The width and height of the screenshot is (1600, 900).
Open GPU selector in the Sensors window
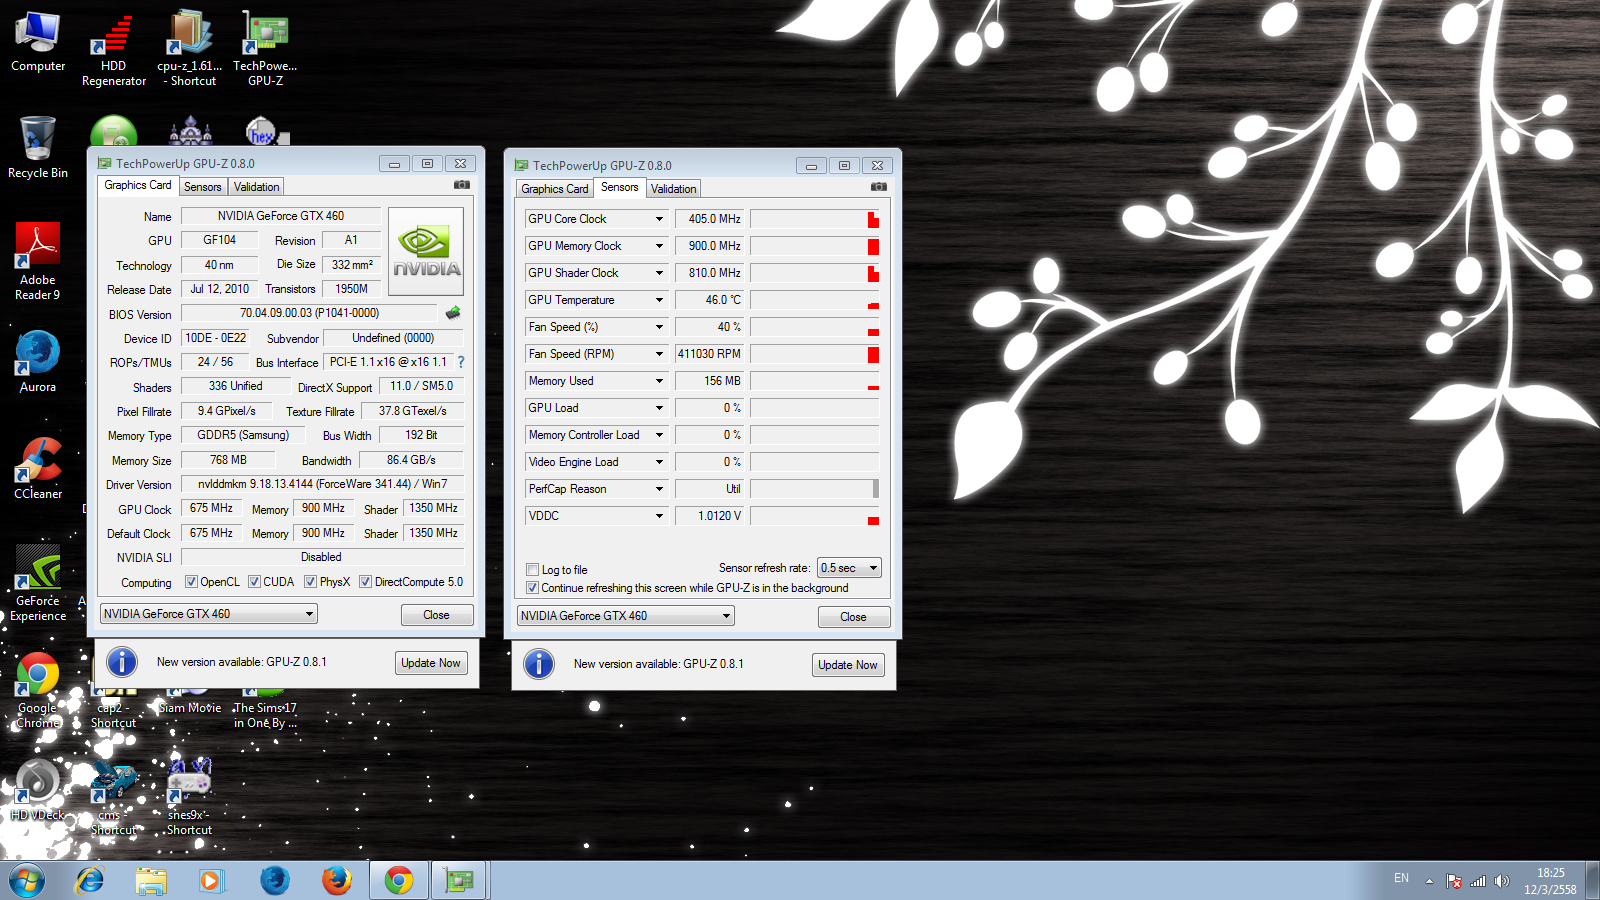(x=626, y=616)
